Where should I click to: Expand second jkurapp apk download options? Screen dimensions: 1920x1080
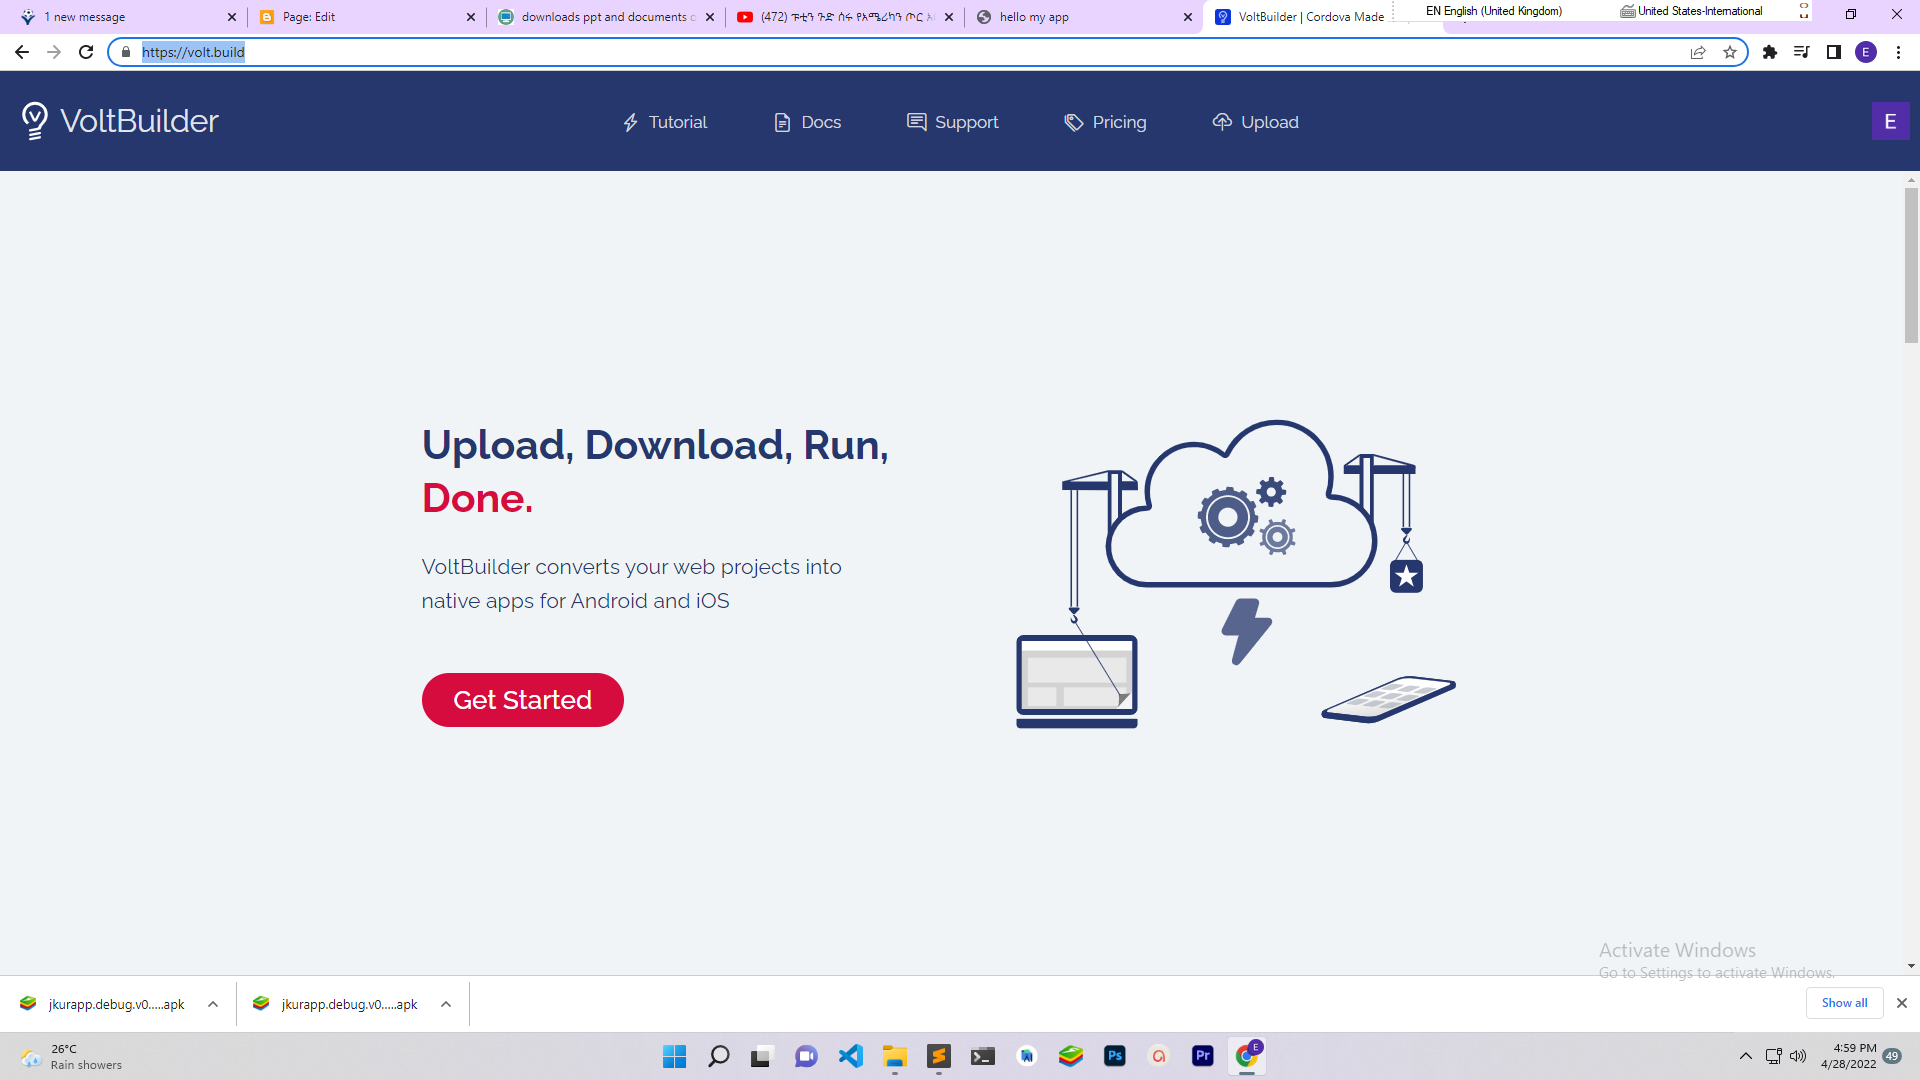446,1004
